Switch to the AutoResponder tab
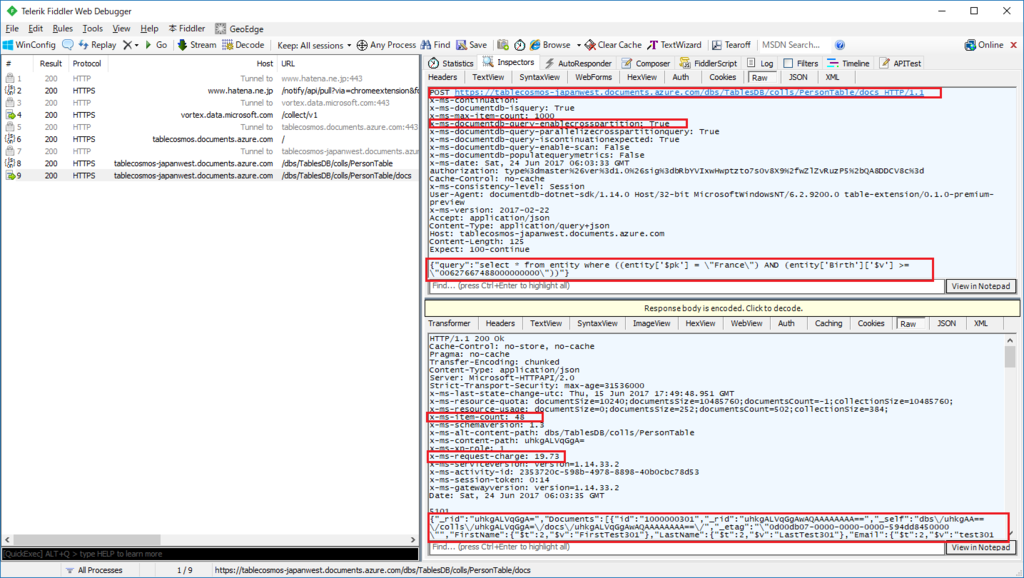 pos(578,63)
